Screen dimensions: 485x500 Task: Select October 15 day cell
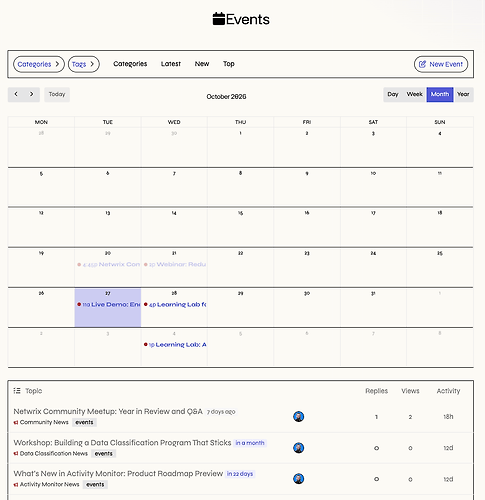point(240,227)
